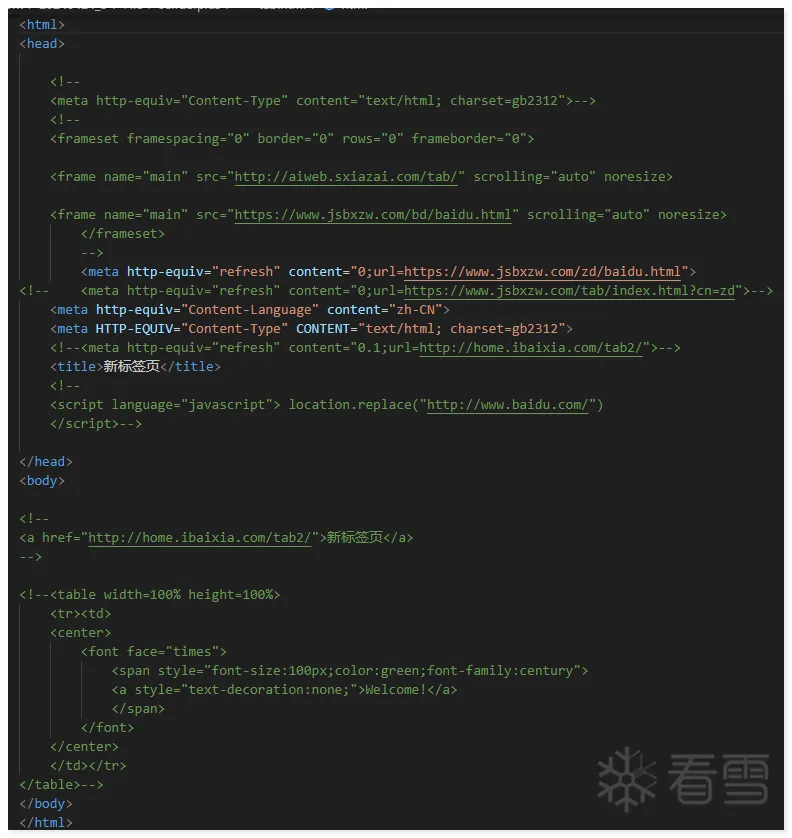This screenshot has width=792, height=838.
Task: Click the aiweb.sxiazai.com/tab/ URL link
Action: pyautogui.click(x=346, y=177)
